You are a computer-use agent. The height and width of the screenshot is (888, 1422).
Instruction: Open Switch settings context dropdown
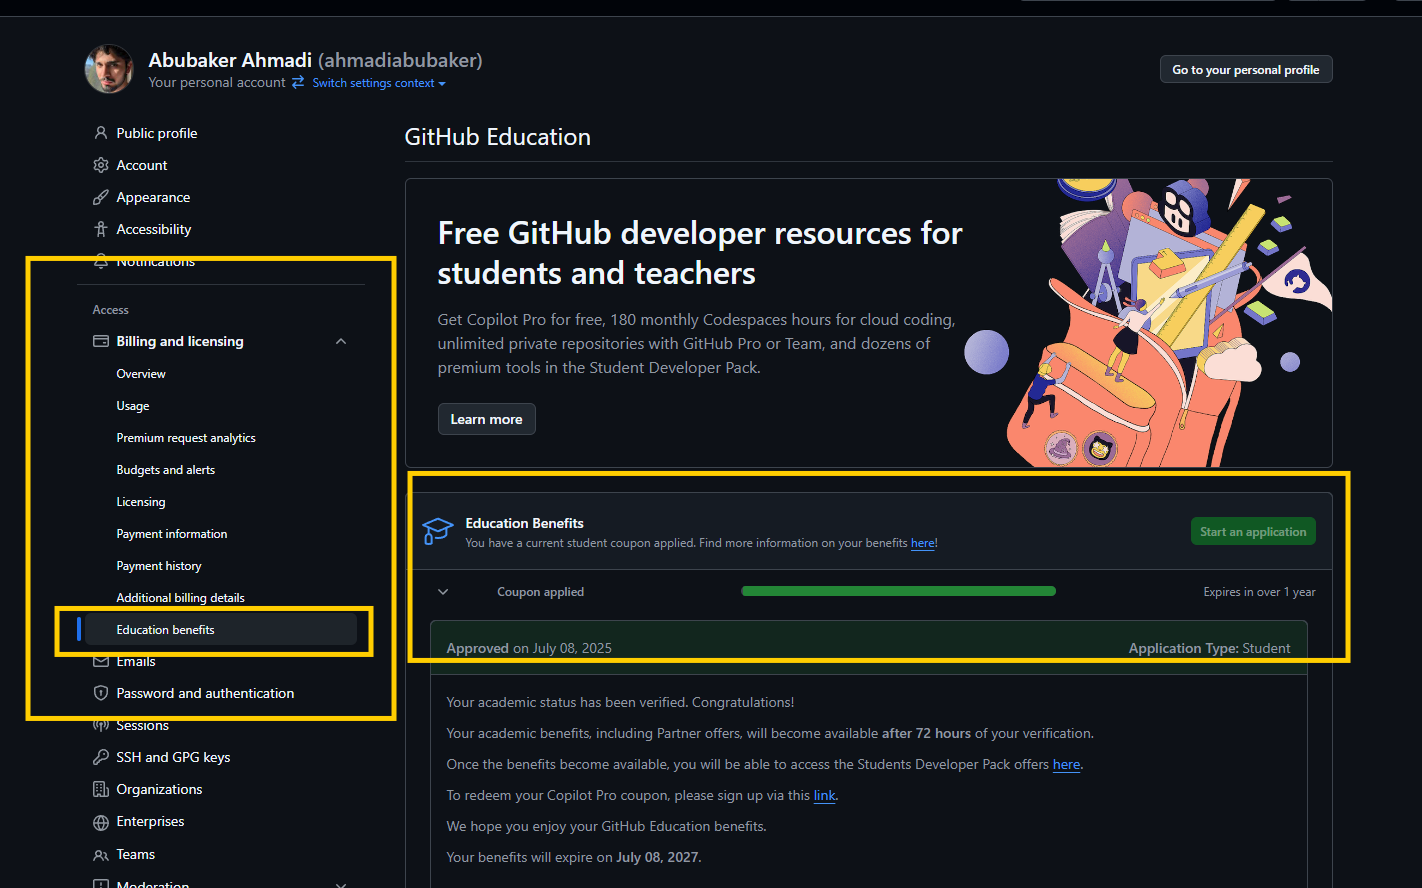click(378, 83)
